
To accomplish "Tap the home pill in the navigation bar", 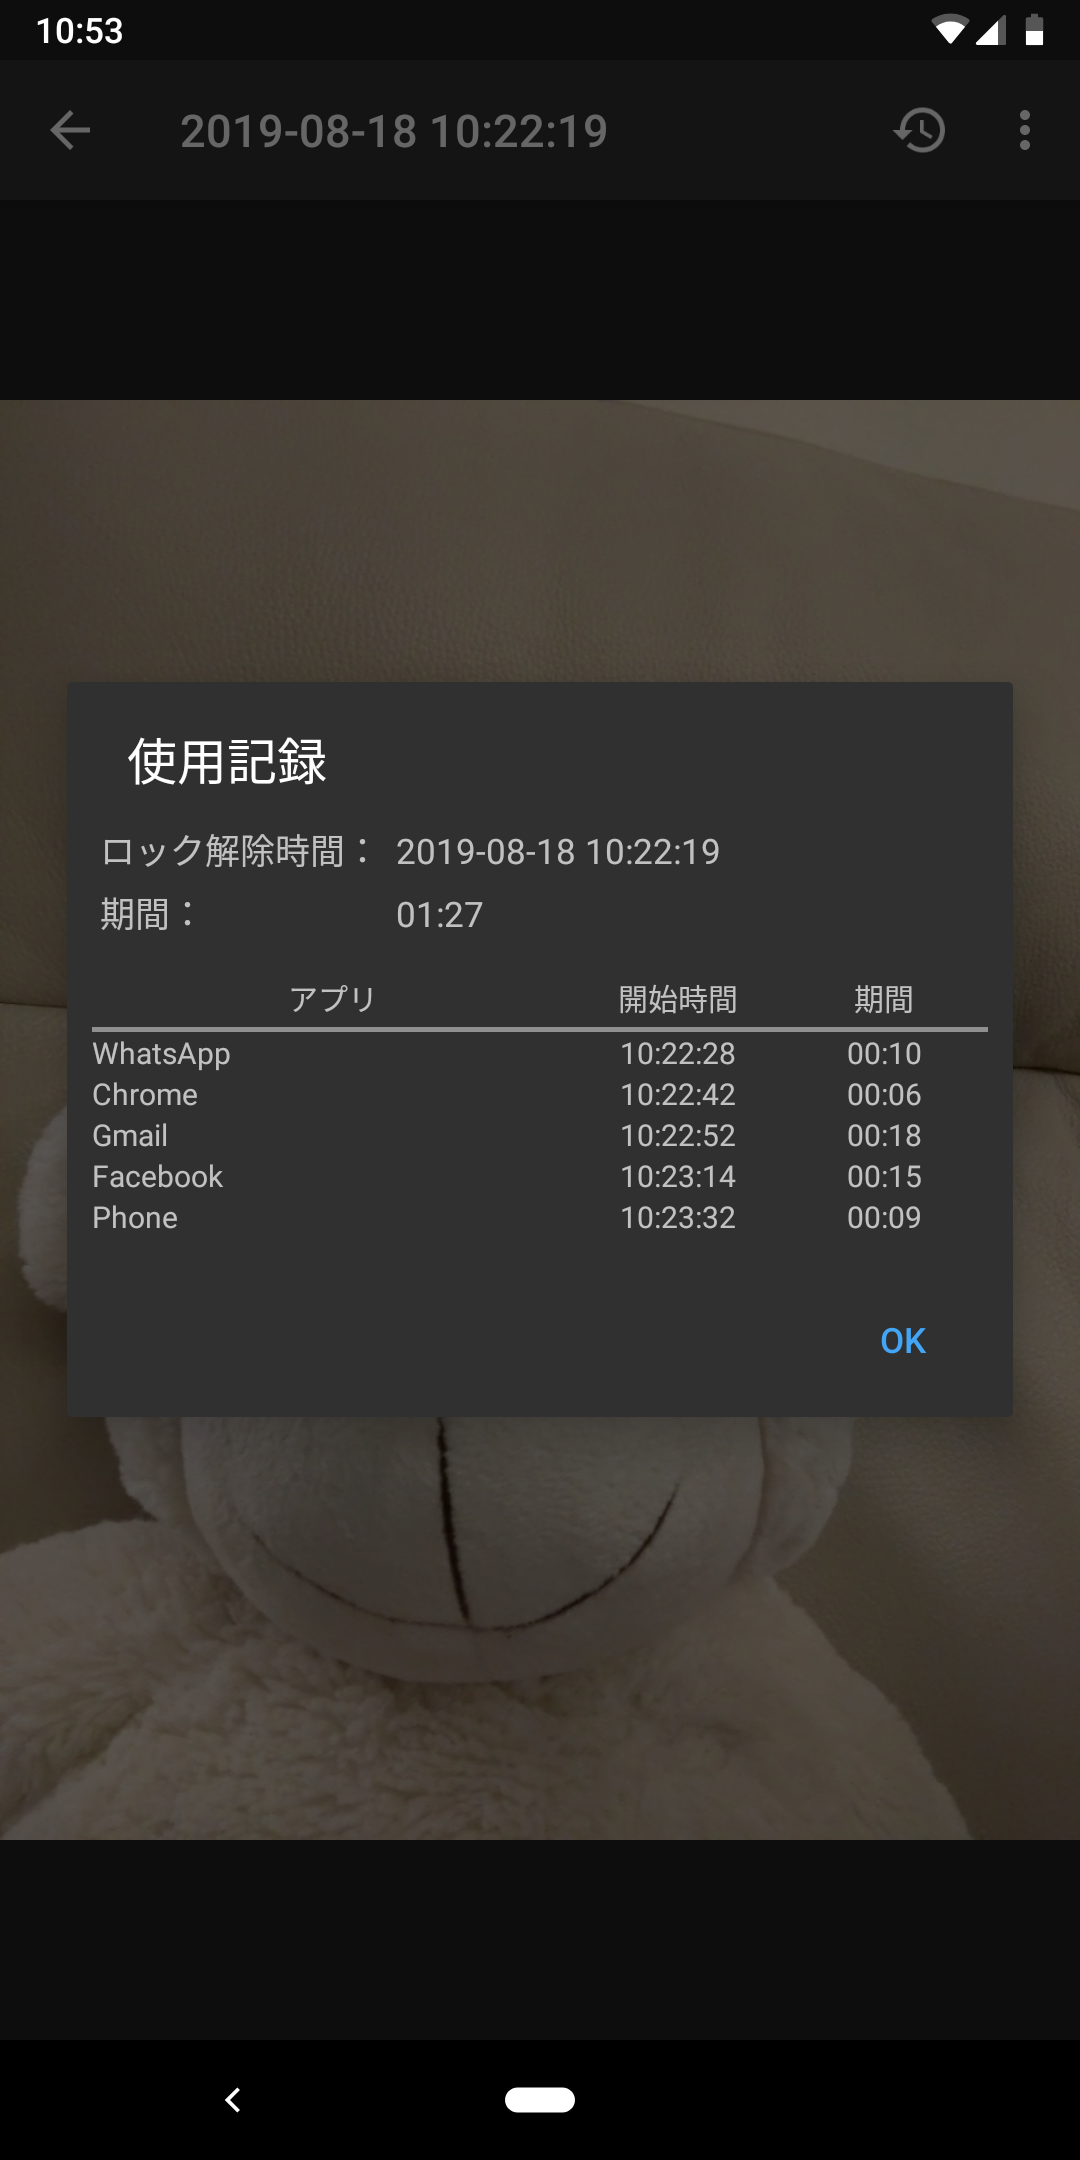I will pos(540,2100).
